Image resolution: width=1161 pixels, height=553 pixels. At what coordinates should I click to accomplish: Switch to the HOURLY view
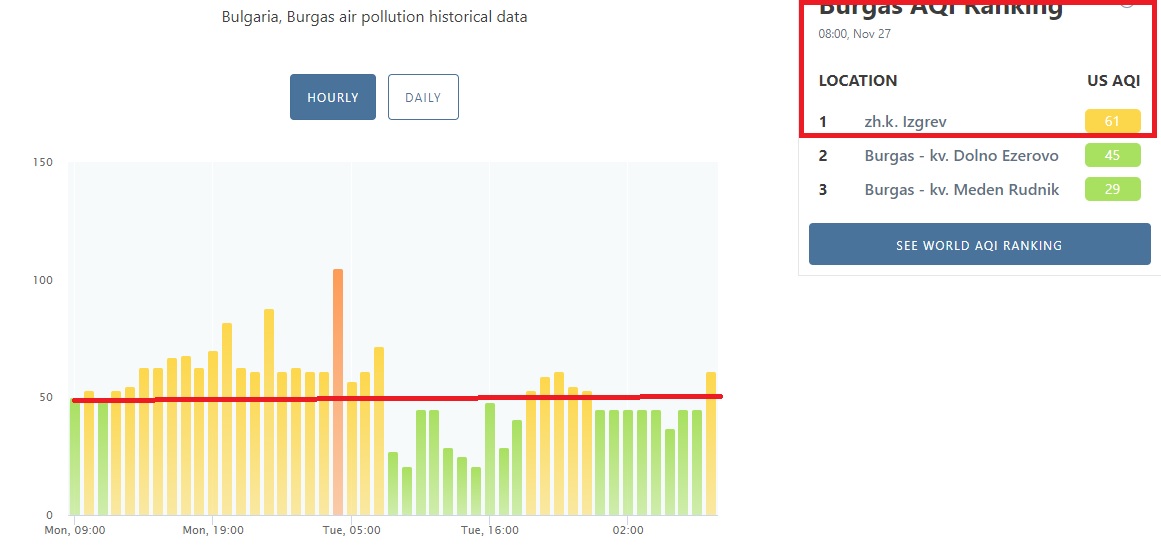pyautogui.click(x=332, y=97)
